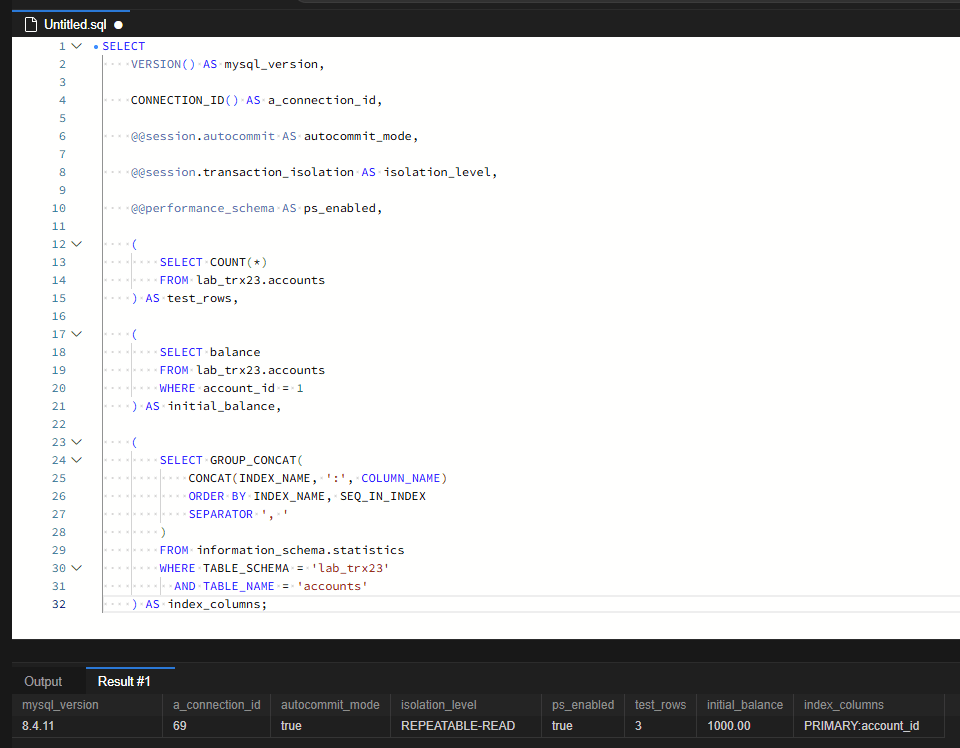The image size is (960, 748).
Task: Click the ps_enabled column header
Action: pyautogui.click(x=583, y=705)
